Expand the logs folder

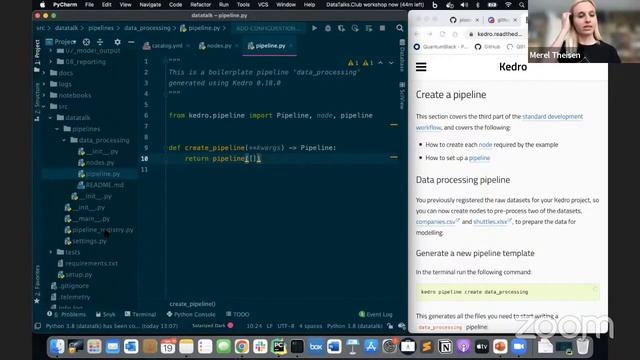coord(44,84)
